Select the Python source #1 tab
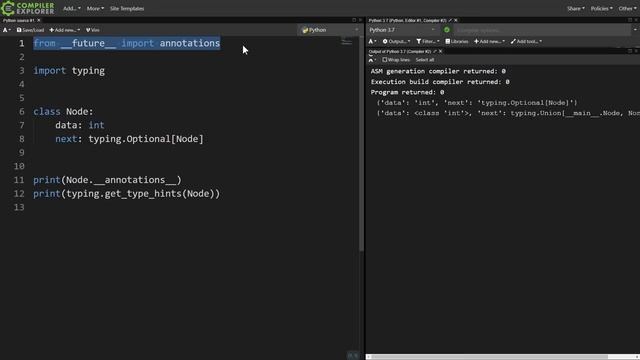The height and width of the screenshot is (360, 640). [x=19, y=20]
